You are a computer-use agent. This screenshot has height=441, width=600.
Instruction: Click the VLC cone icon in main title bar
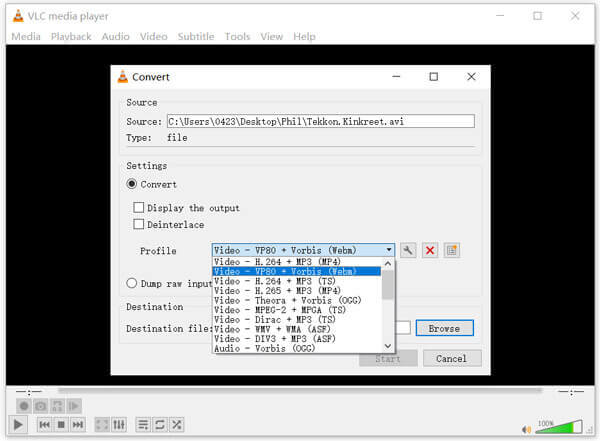tap(18, 16)
